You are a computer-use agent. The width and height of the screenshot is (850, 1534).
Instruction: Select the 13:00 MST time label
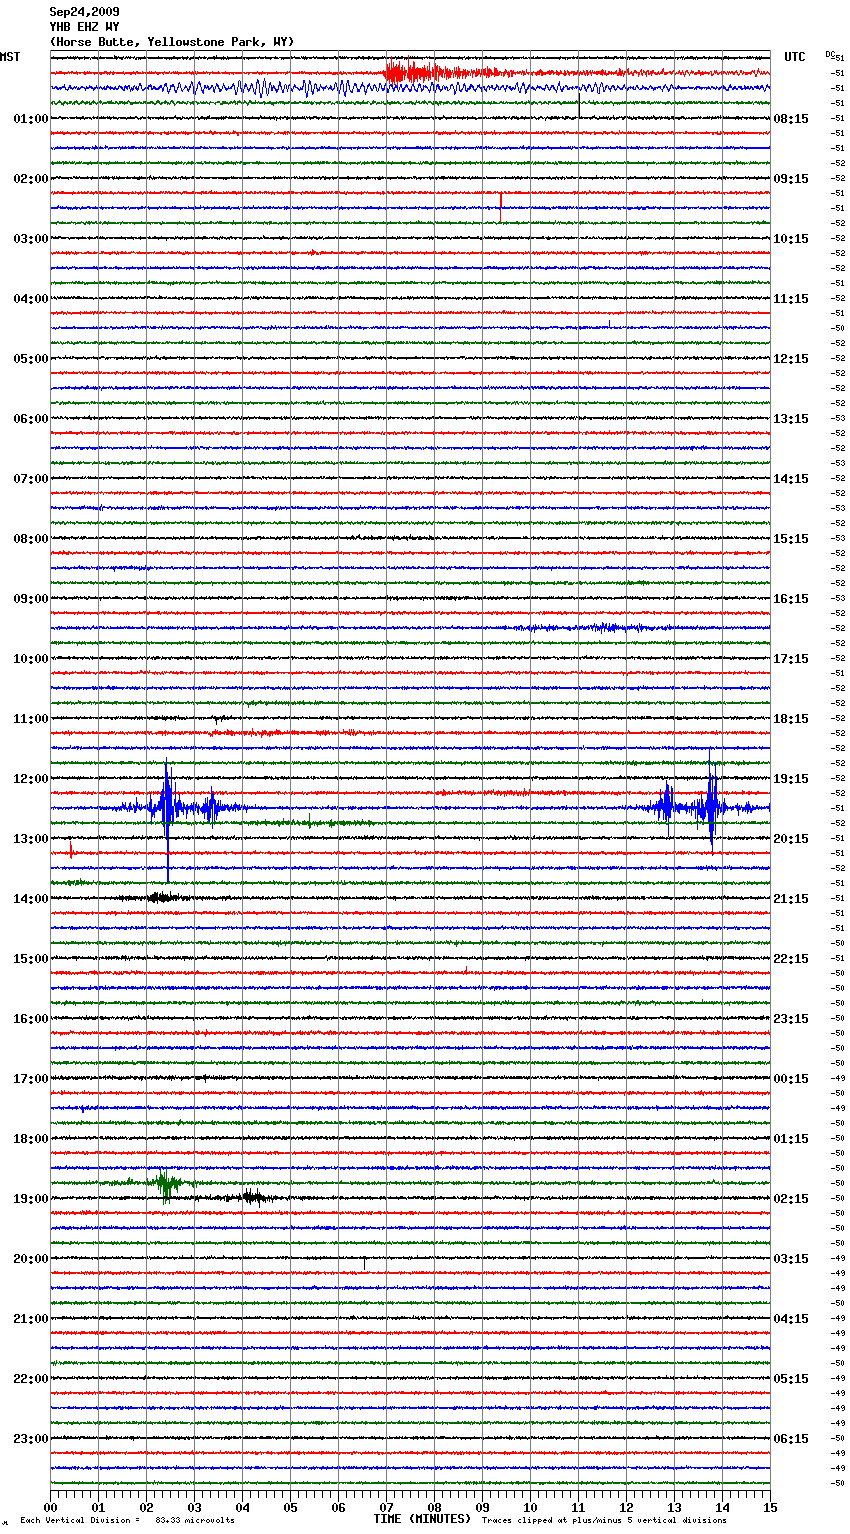click(x=31, y=839)
